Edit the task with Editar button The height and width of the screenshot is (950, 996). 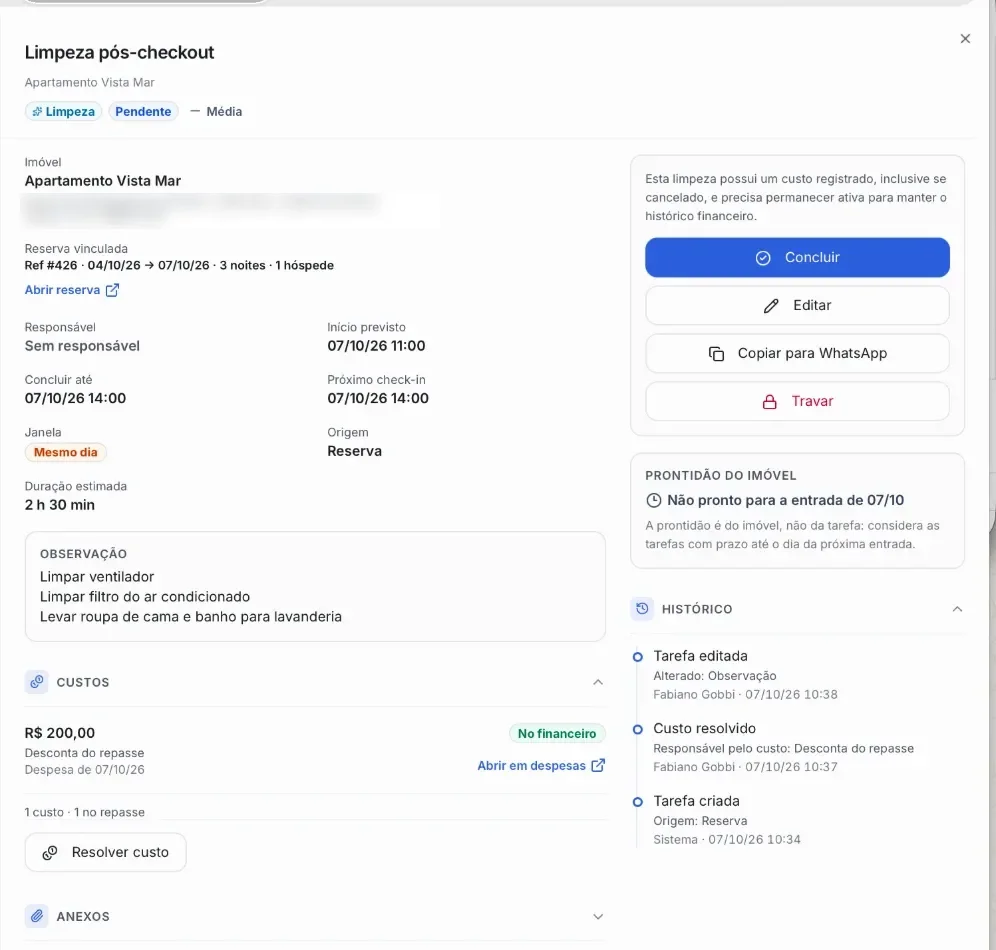point(797,305)
